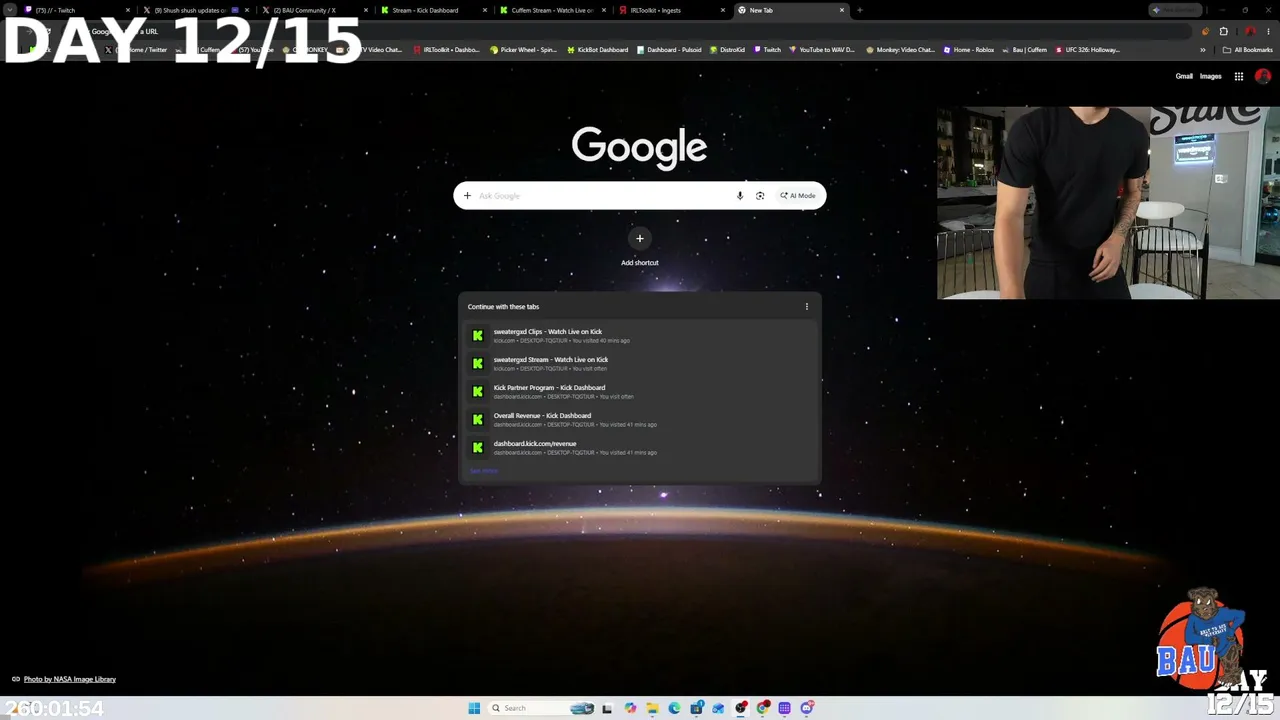Enable AI Mode in the search box

(798, 196)
